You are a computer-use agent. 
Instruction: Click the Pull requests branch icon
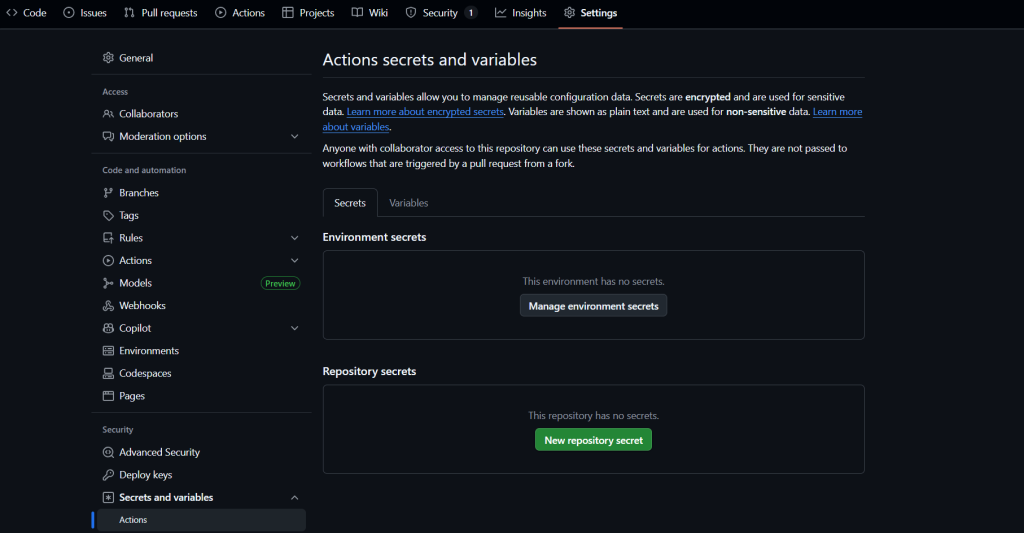pyautogui.click(x=129, y=12)
